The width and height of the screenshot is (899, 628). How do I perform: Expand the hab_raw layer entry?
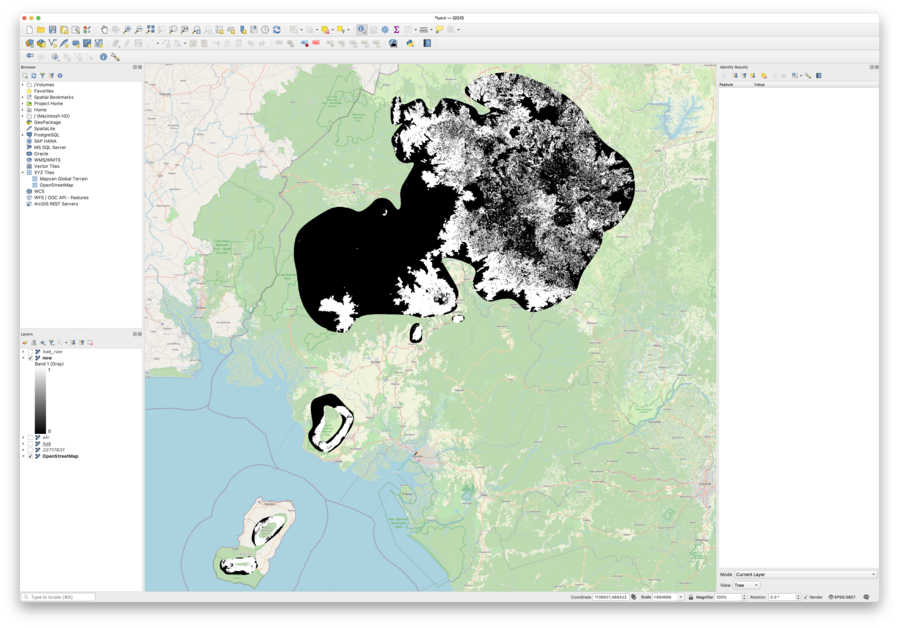(24, 352)
